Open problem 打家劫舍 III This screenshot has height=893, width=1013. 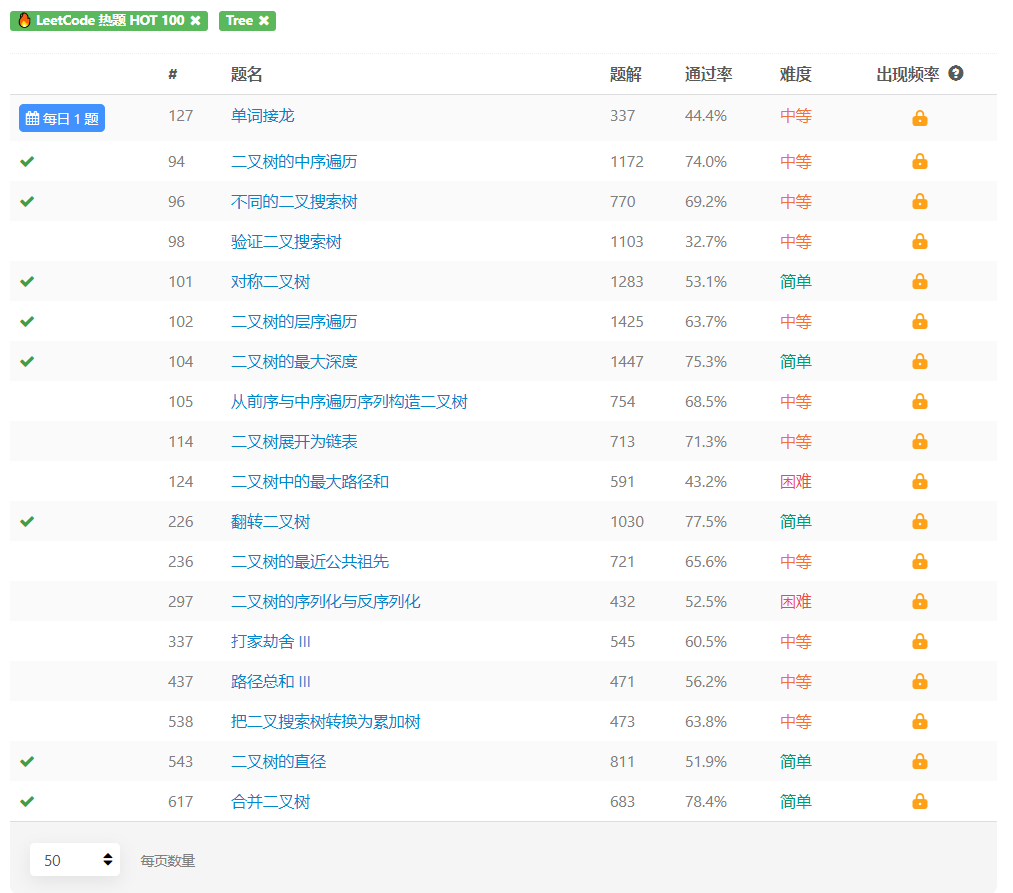click(271, 642)
